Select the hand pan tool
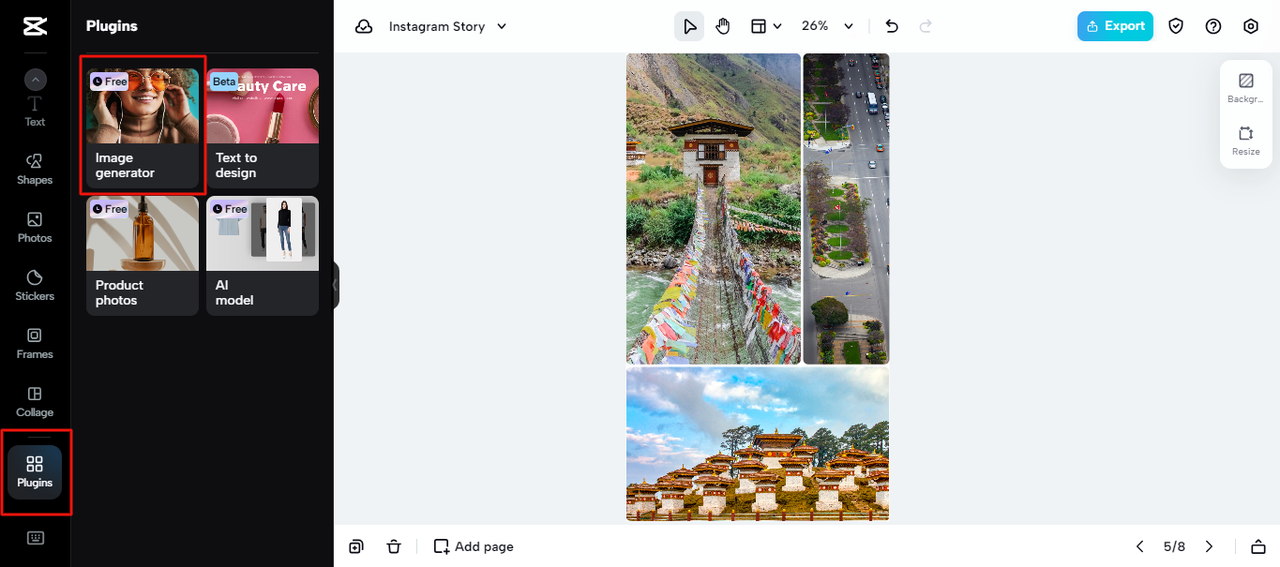 (723, 27)
